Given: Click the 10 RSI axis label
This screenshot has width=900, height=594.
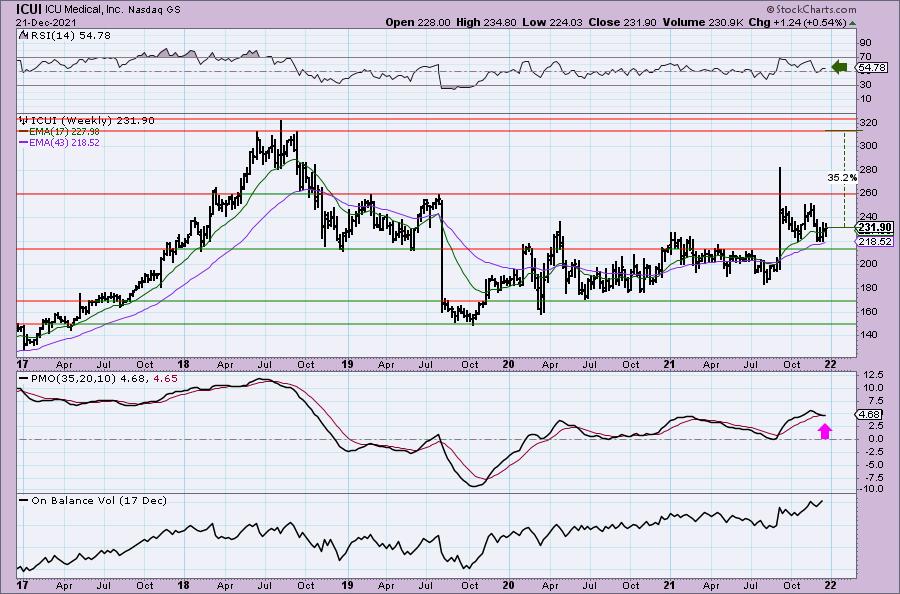Looking at the screenshot, I should (x=866, y=99).
